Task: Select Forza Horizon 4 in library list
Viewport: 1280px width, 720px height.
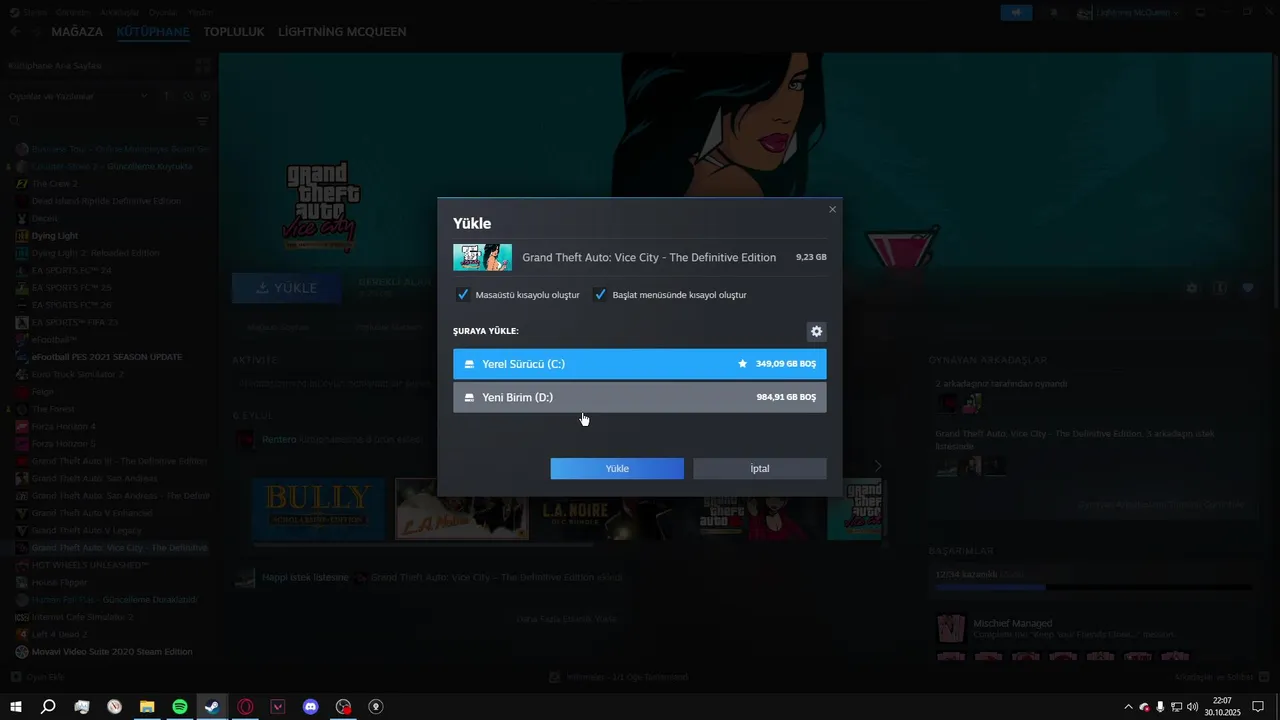Action: (63, 426)
